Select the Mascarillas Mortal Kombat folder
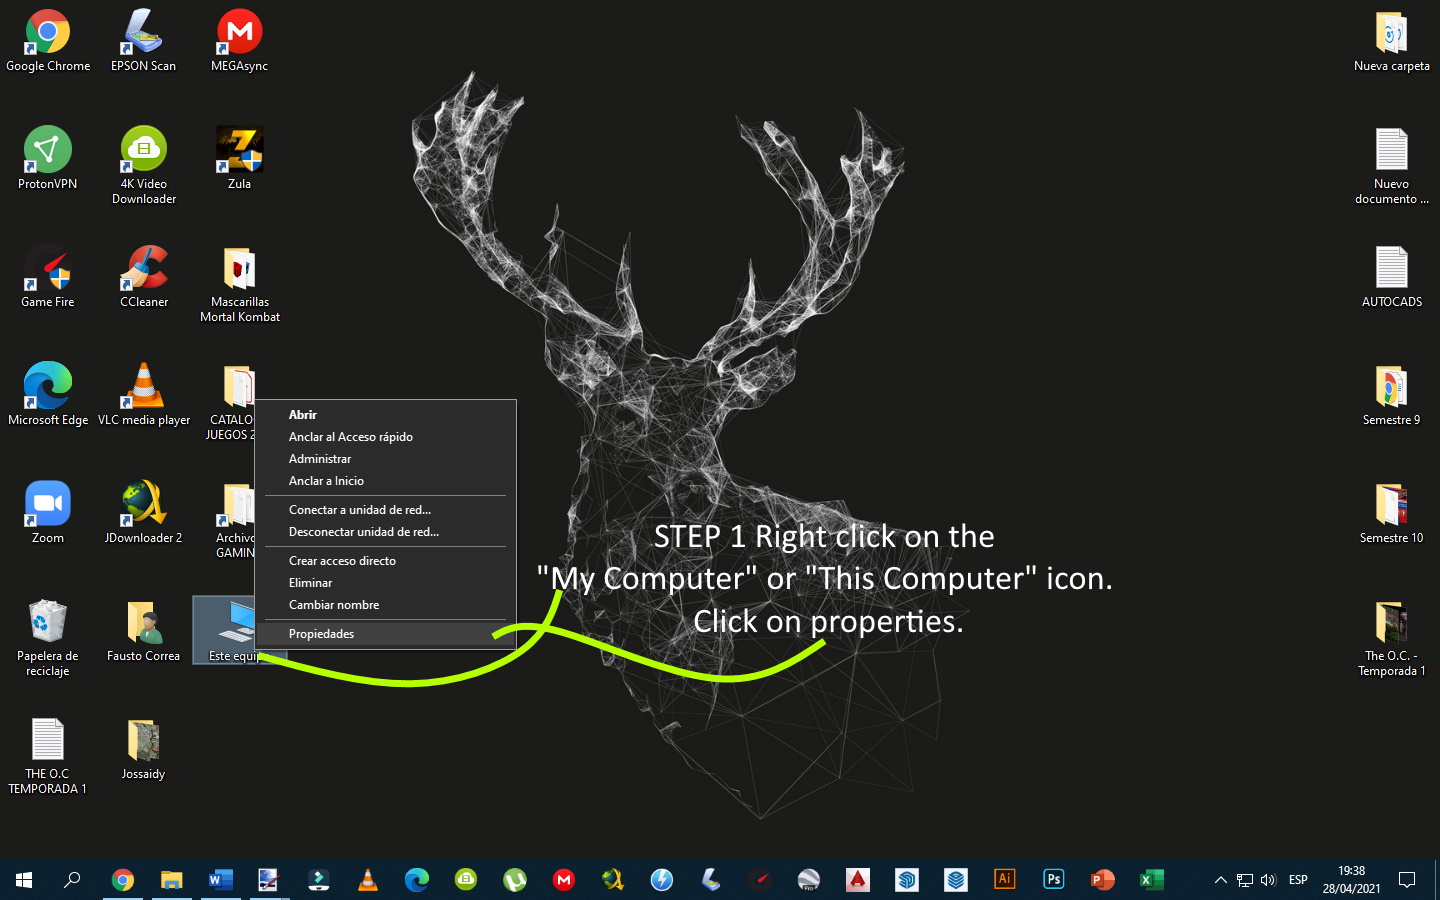Image resolution: width=1440 pixels, height=900 pixels. pos(240,284)
